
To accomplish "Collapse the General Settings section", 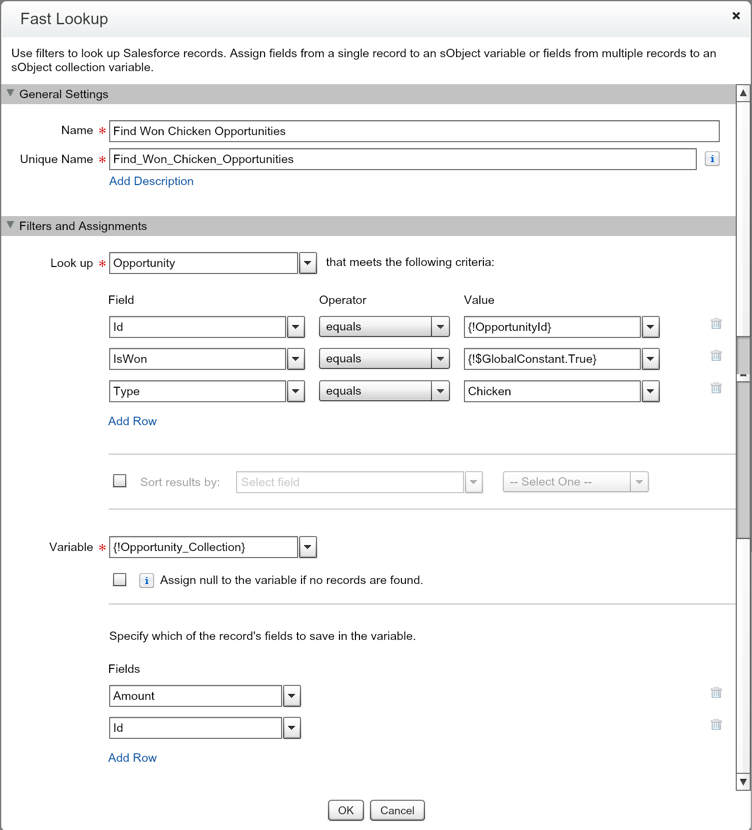I will (x=11, y=94).
